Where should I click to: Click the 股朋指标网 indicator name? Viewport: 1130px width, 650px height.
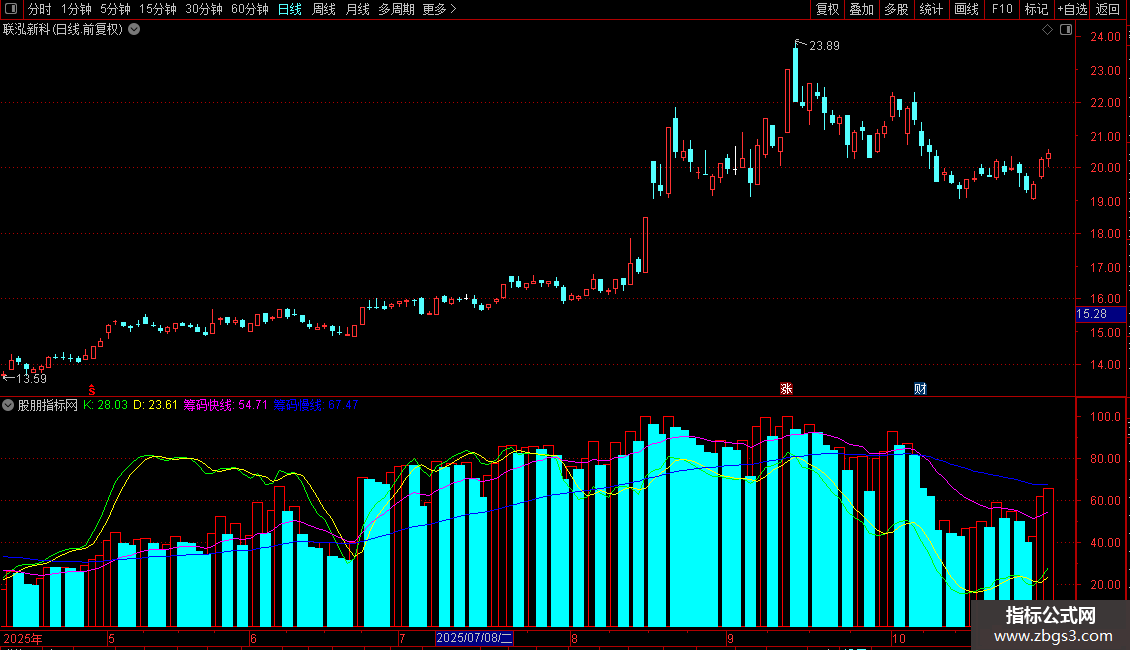click(48, 405)
